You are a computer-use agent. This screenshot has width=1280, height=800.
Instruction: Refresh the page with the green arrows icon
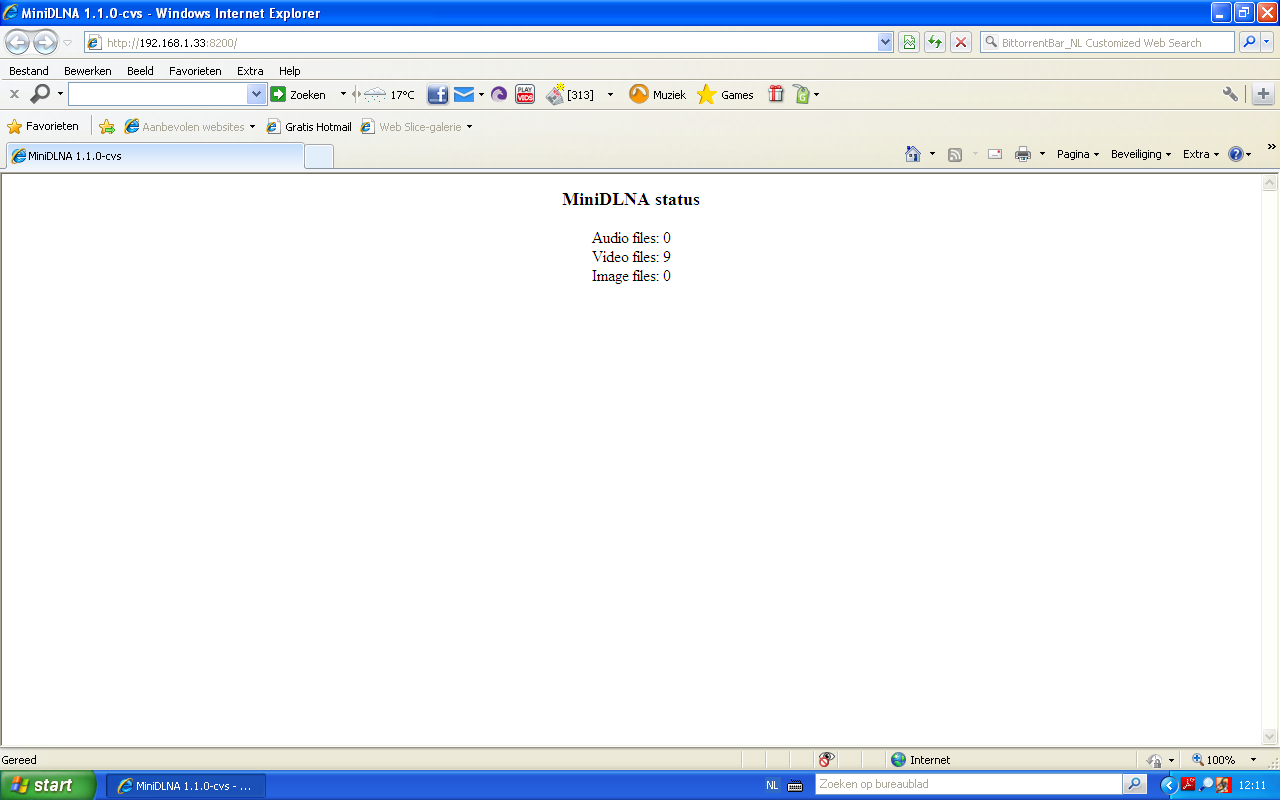(935, 42)
